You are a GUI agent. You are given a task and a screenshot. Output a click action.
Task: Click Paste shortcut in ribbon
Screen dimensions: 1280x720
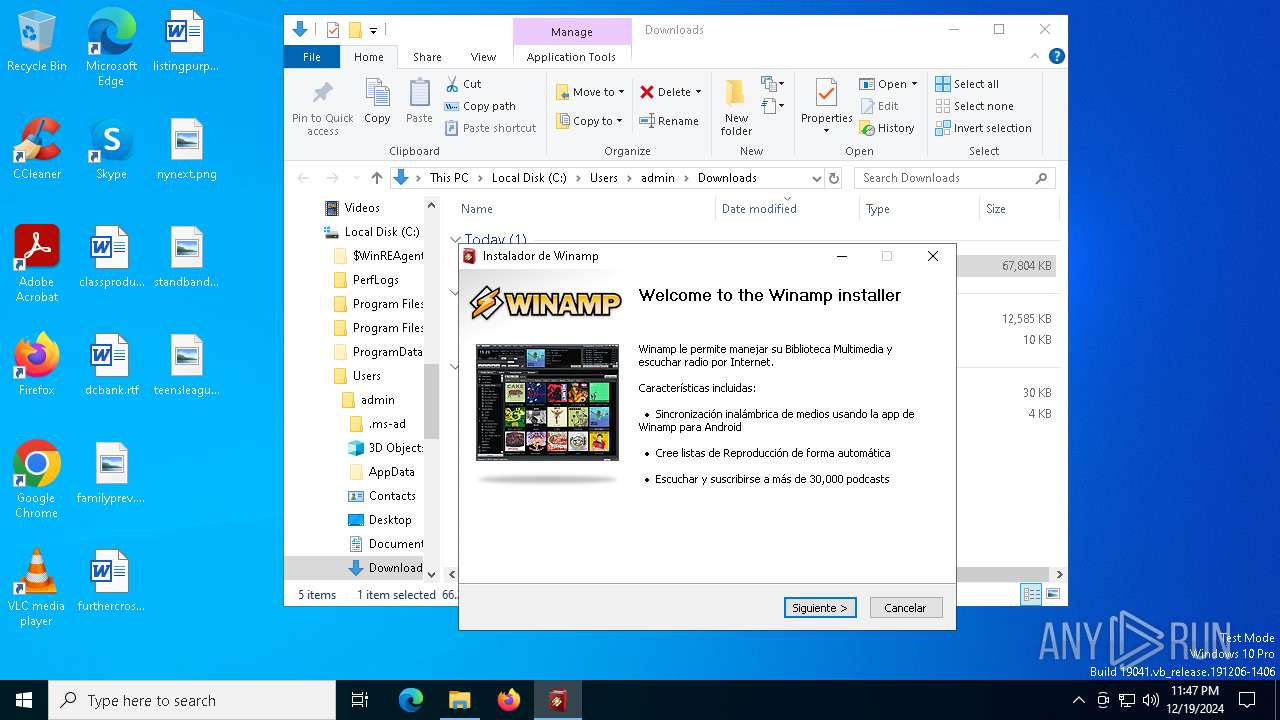coord(491,128)
